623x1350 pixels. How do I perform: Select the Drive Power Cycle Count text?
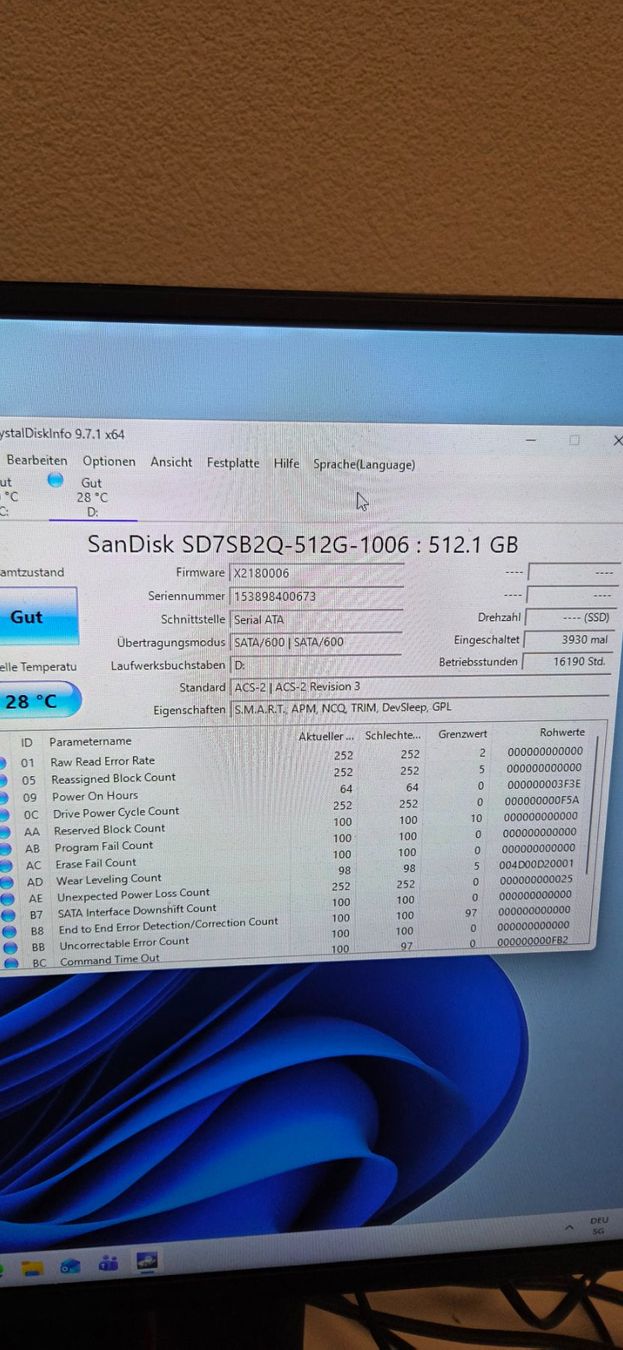[116, 812]
